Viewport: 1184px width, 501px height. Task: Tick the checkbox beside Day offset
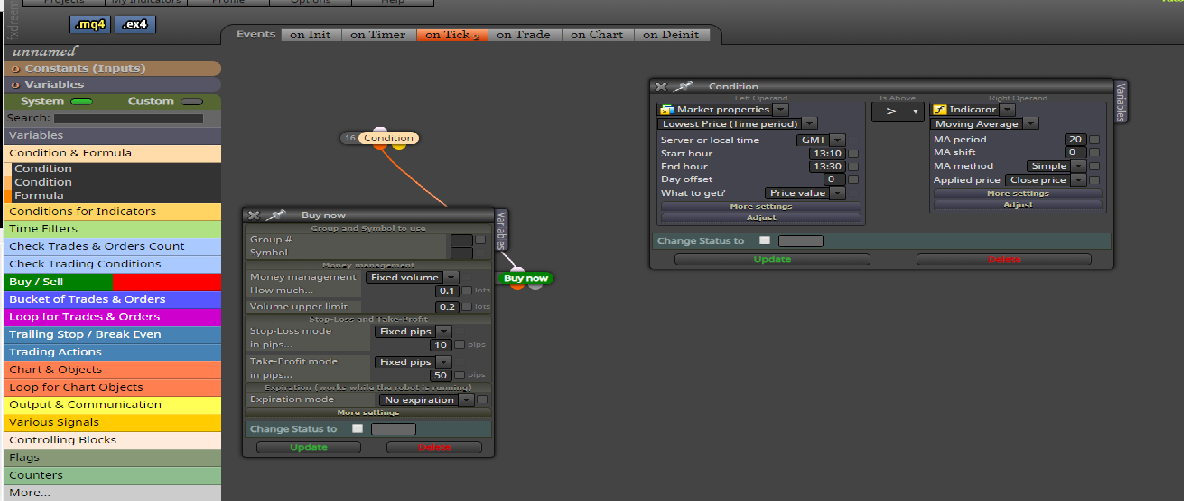pos(853,180)
